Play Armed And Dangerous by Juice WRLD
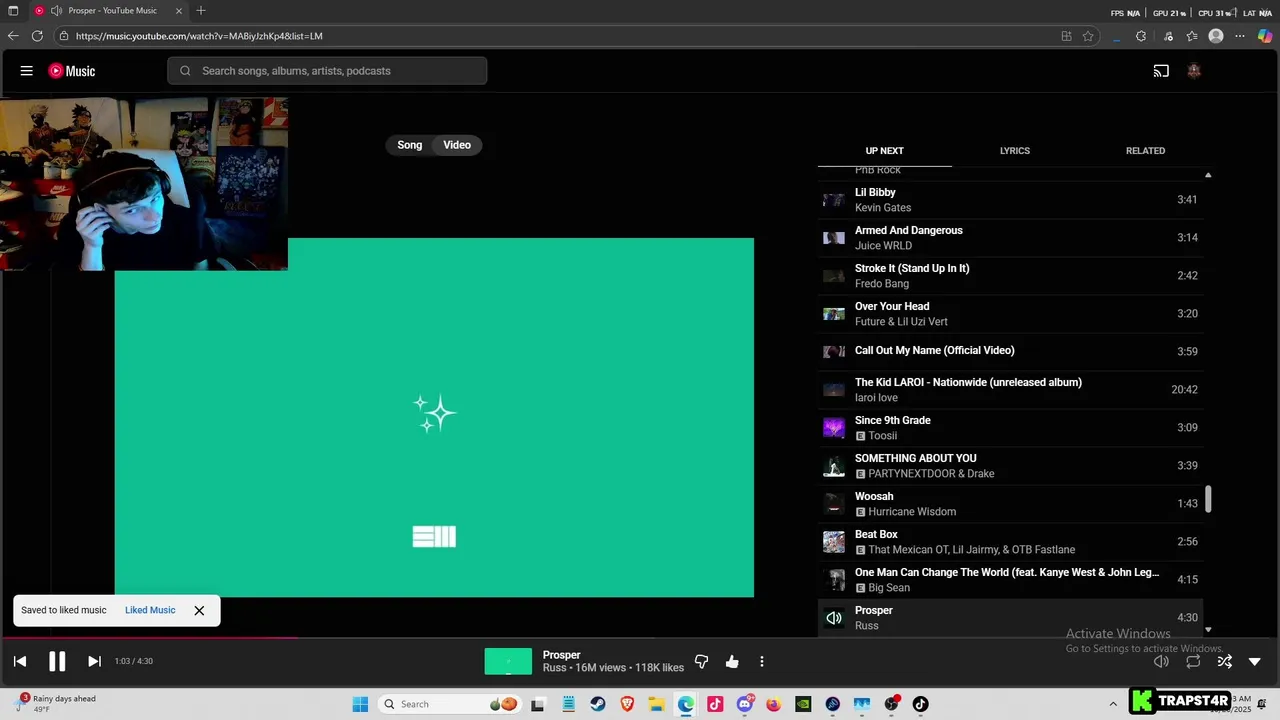This screenshot has width=1280, height=720. pos(1010,238)
